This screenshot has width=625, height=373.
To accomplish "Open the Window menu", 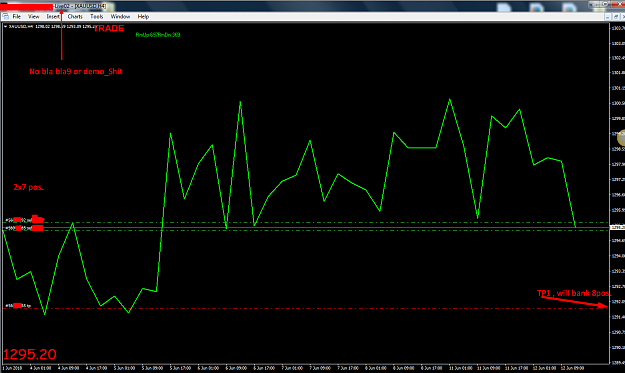I will (120, 16).
